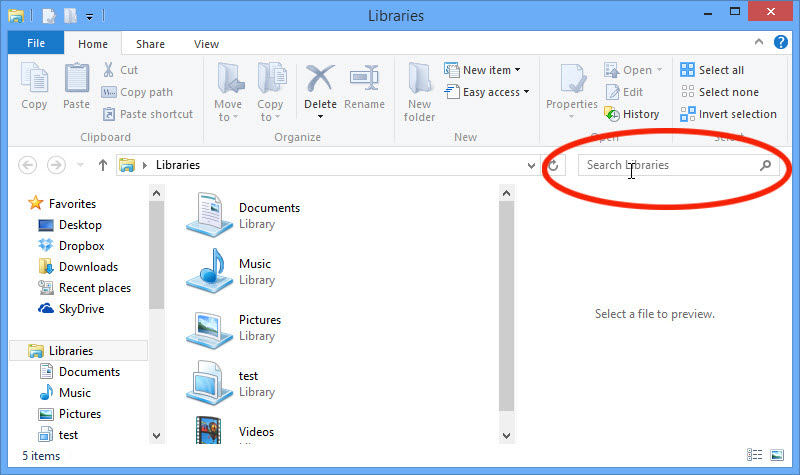Screen dimensions: 800x475
Task: Click the navigation pane scroll up arrow
Action: [157, 193]
